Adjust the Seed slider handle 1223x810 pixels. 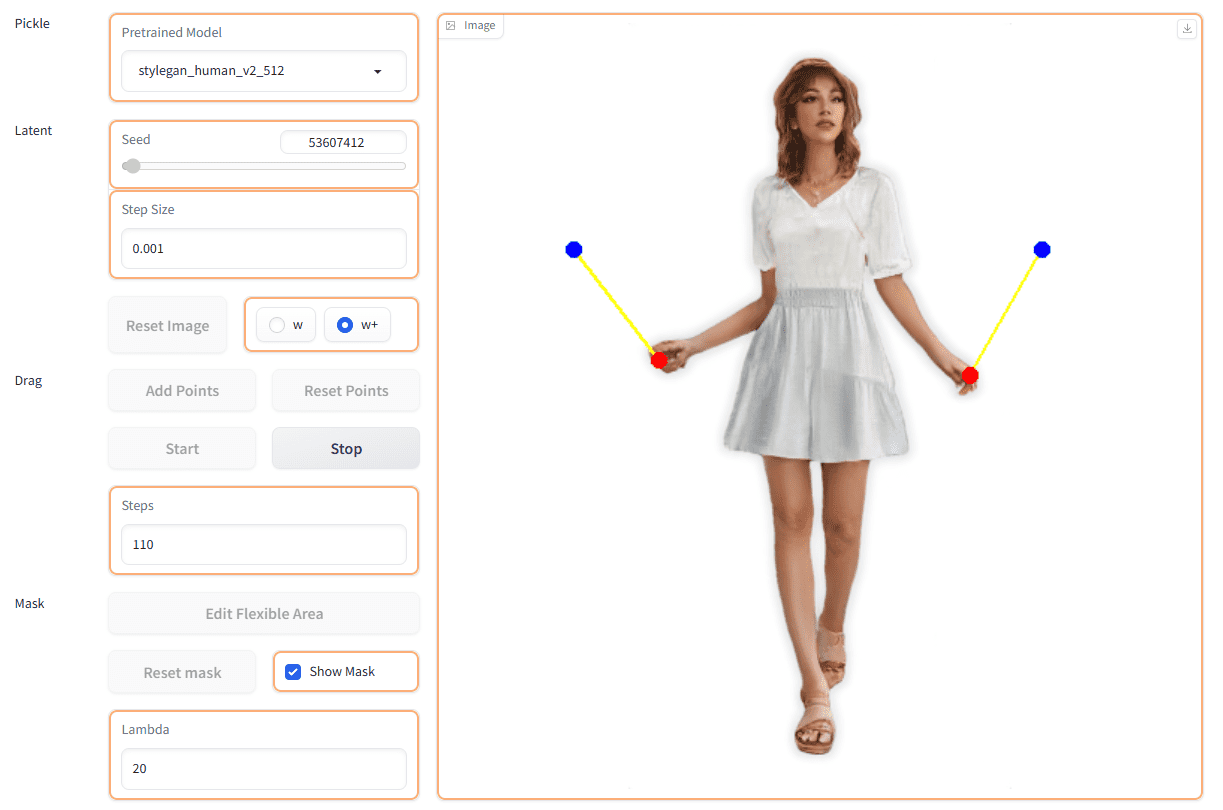tap(132, 166)
